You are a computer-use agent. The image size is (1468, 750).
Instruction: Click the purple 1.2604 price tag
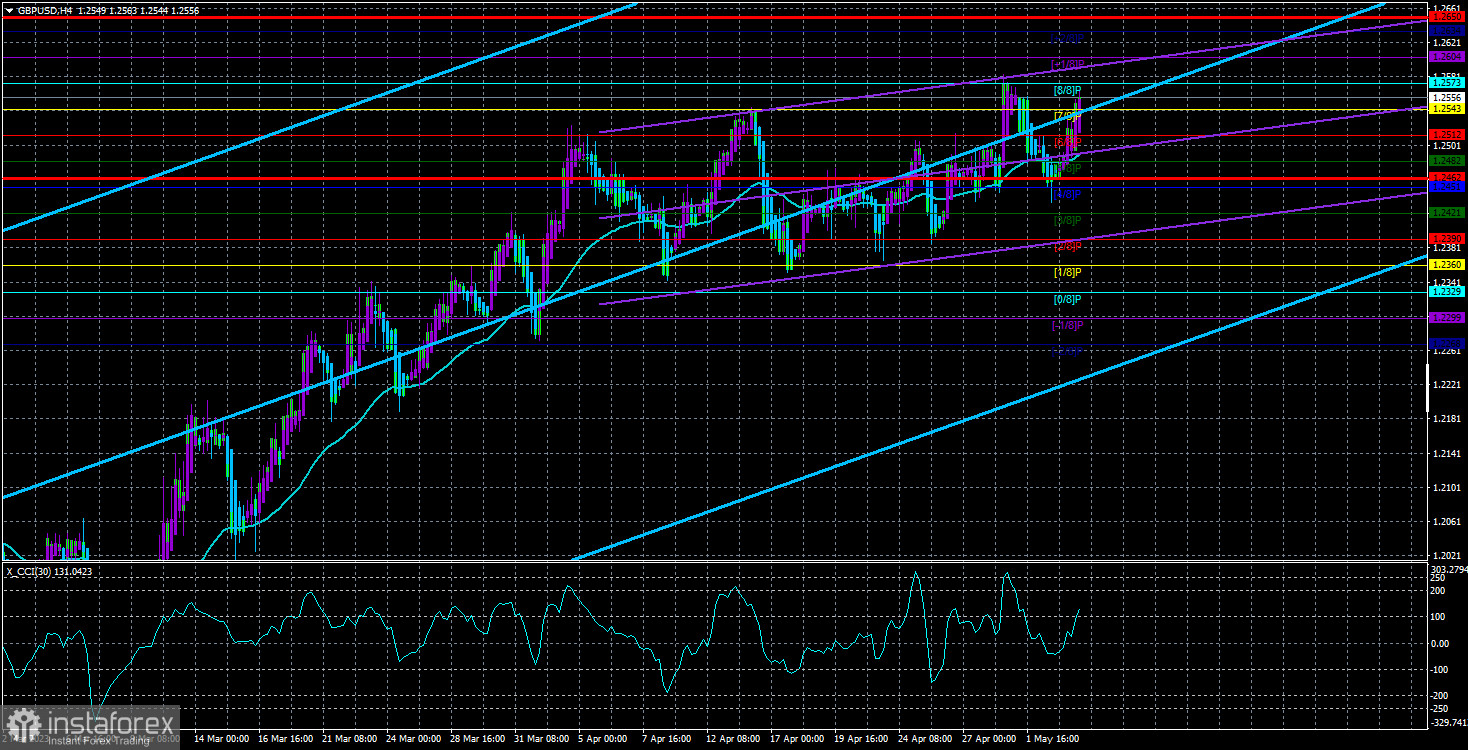point(1447,58)
